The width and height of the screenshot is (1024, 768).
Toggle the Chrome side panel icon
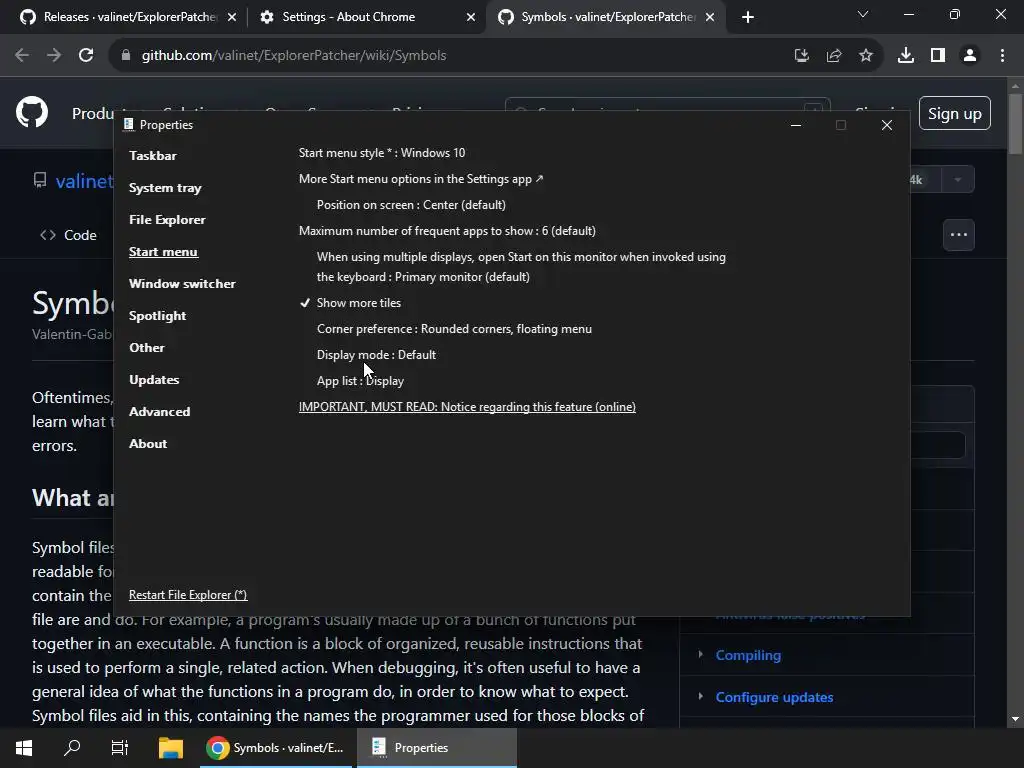coord(938,56)
